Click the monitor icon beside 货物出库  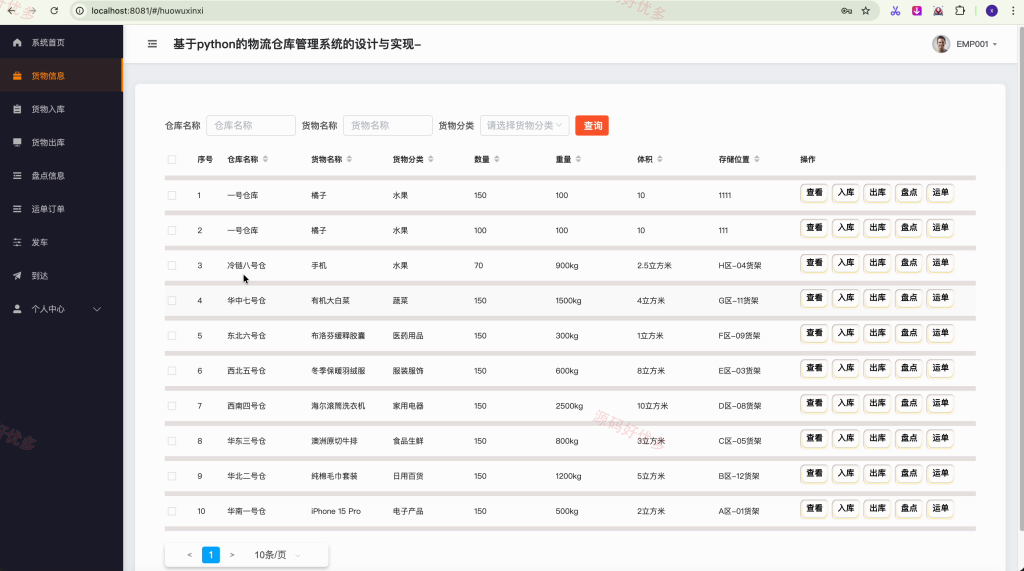[x=17, y=142]
